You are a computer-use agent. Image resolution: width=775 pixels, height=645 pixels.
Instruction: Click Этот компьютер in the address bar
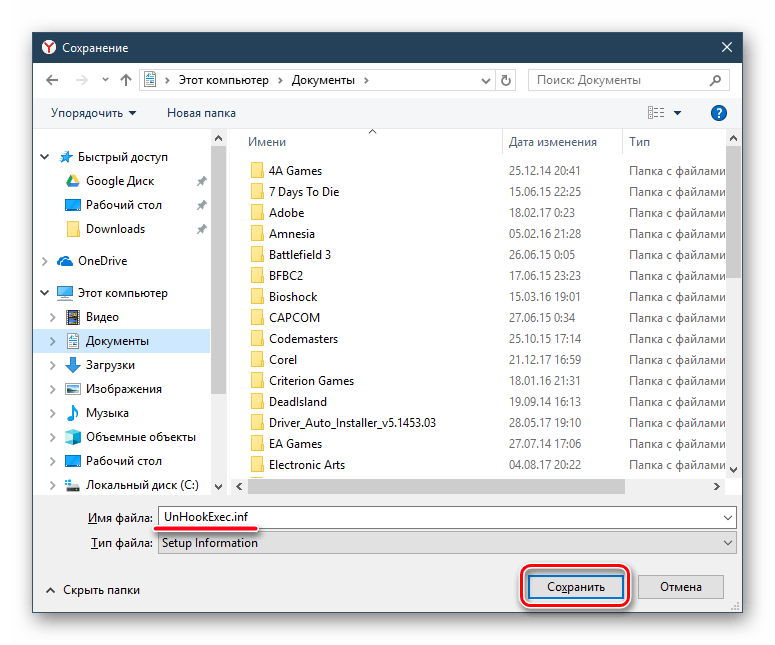click(x=223, y=80)
